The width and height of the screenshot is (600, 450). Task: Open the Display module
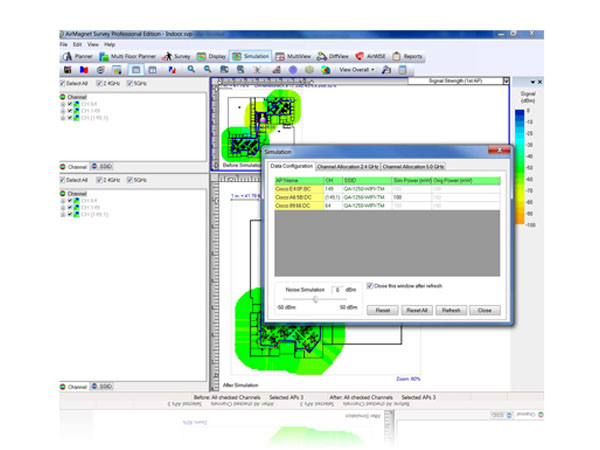click(x=211, y=57)
